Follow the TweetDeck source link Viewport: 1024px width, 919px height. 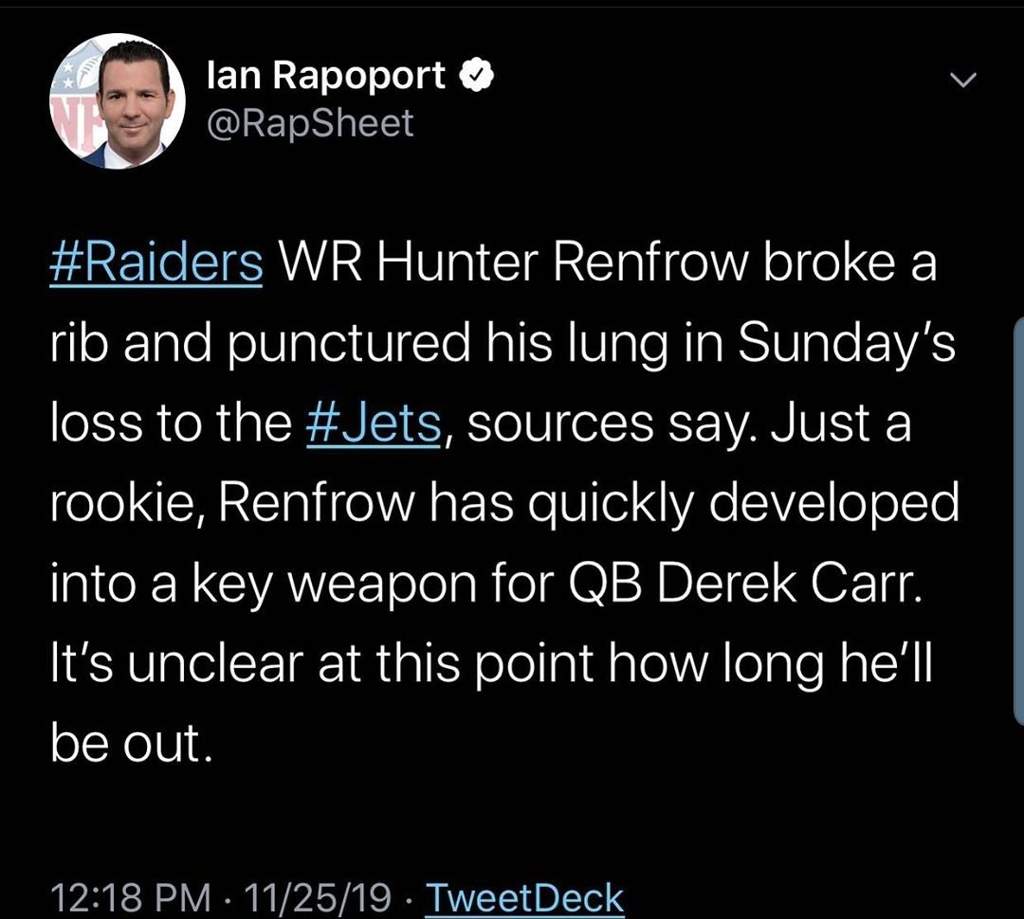click(525, 897)
